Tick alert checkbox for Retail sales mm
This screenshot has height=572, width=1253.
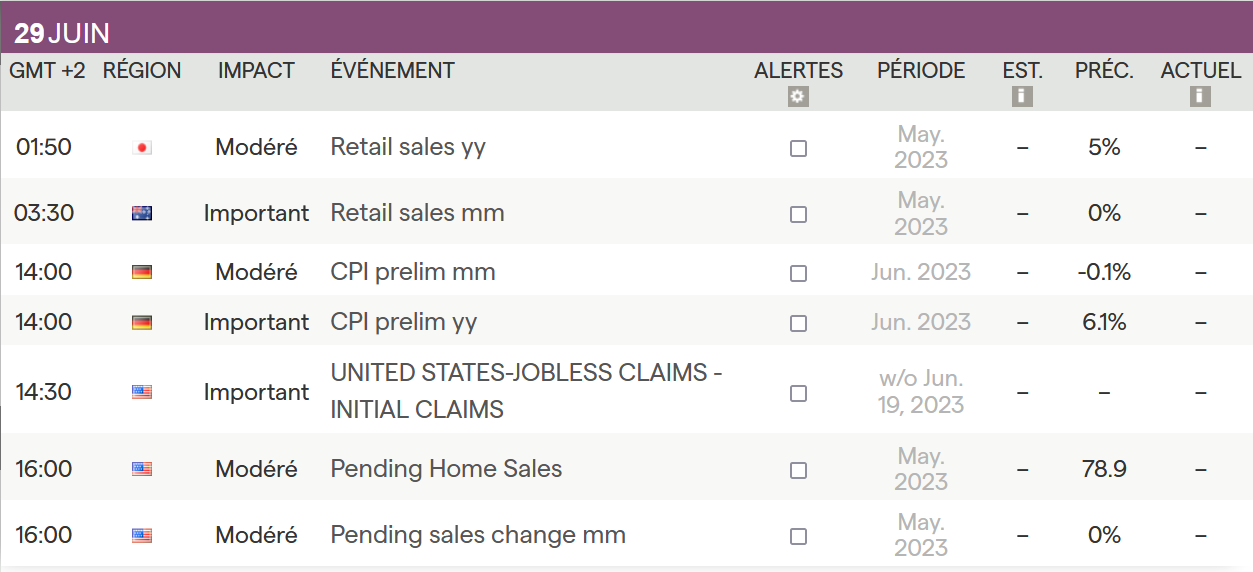point(798,214)
